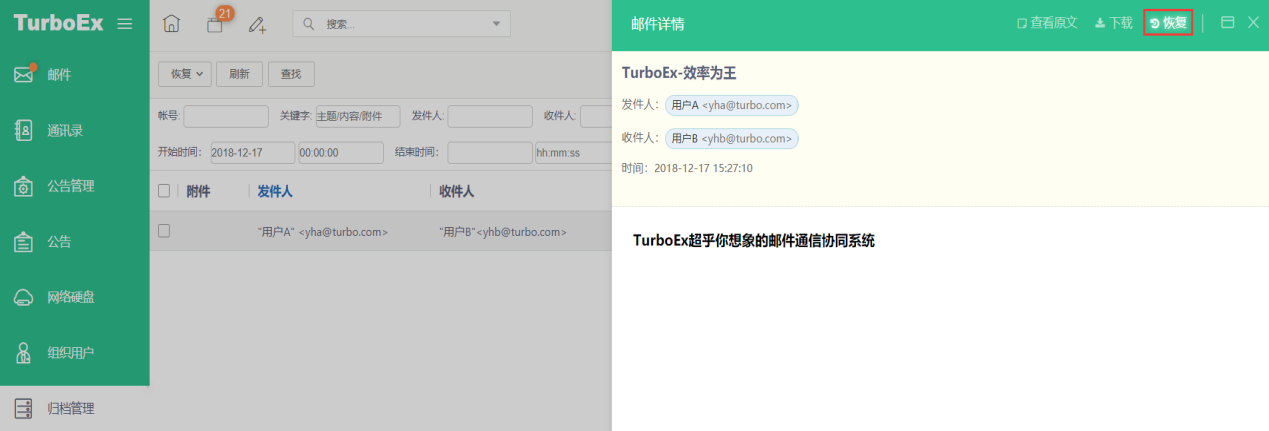The width and height of the screenshot is (1269, 431).
Task: Toggle the select-all checkbox in table header
Action: point(164,191)
